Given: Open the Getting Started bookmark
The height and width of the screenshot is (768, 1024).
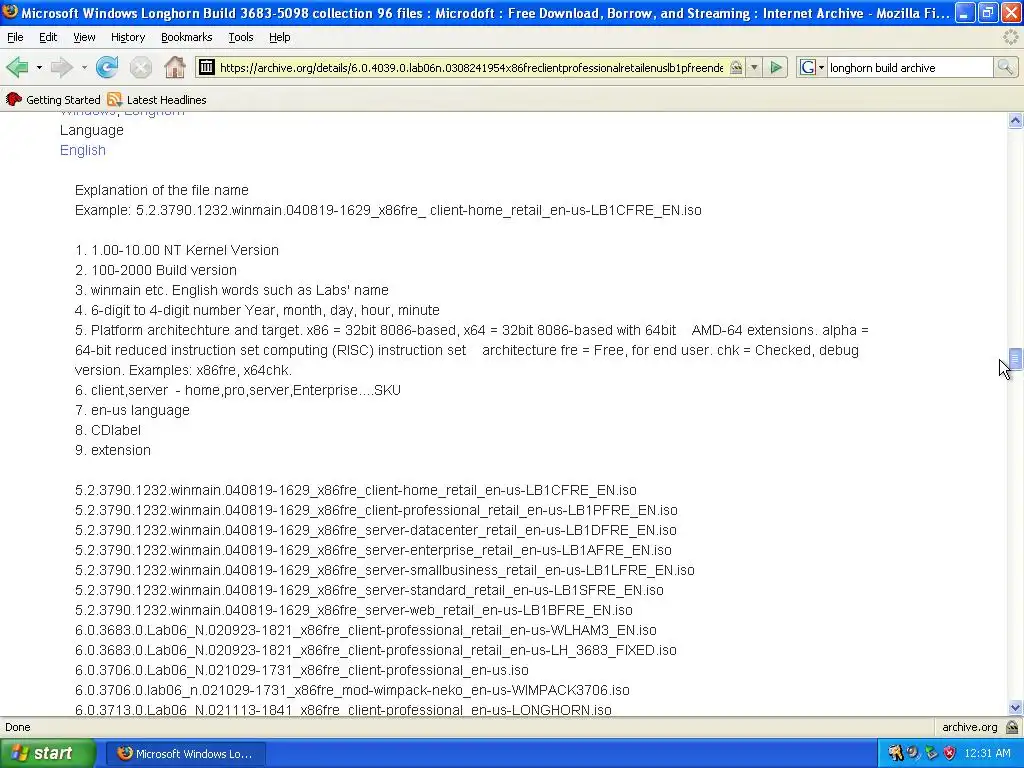Looking at the screenshot, I should click(x=54, y=100).
